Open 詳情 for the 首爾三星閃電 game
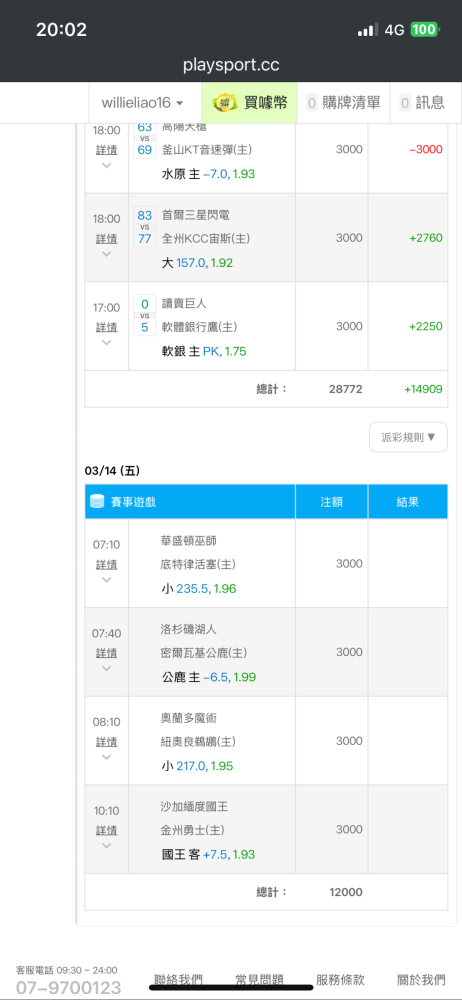 (107, 239)
